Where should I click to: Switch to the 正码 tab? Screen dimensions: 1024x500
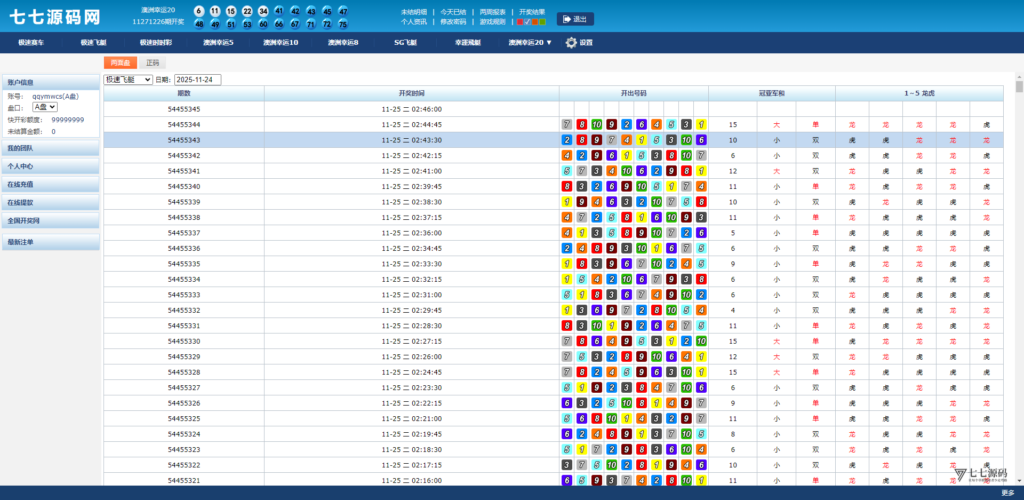point(153,62)
